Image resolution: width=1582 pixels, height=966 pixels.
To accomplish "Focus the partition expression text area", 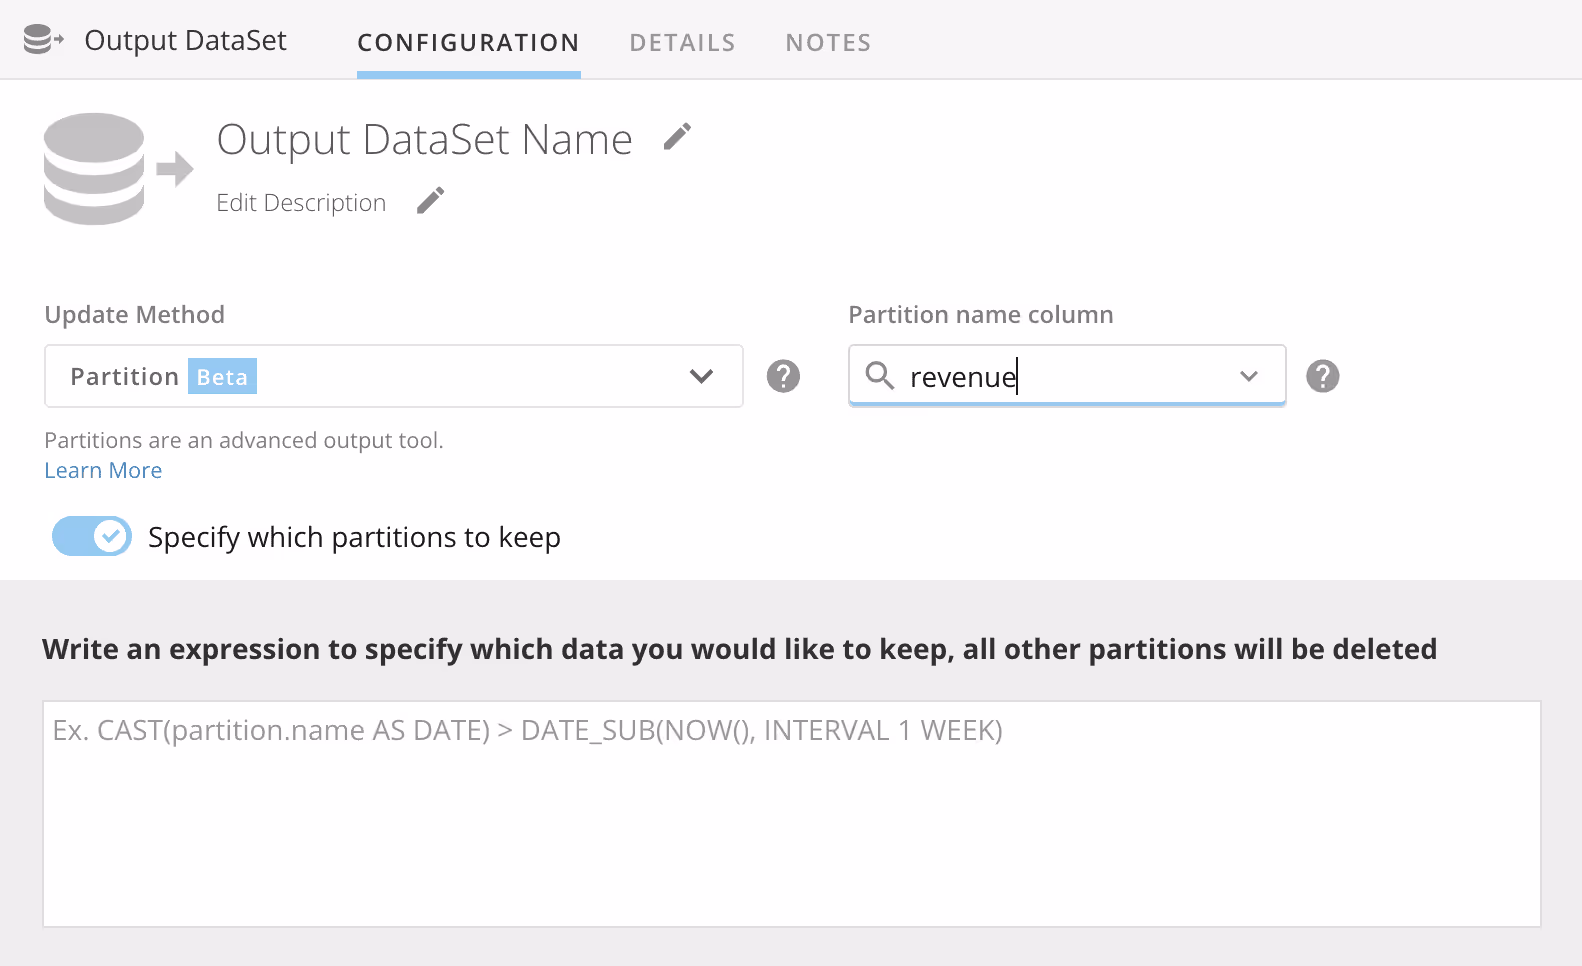I will [792, 814].
